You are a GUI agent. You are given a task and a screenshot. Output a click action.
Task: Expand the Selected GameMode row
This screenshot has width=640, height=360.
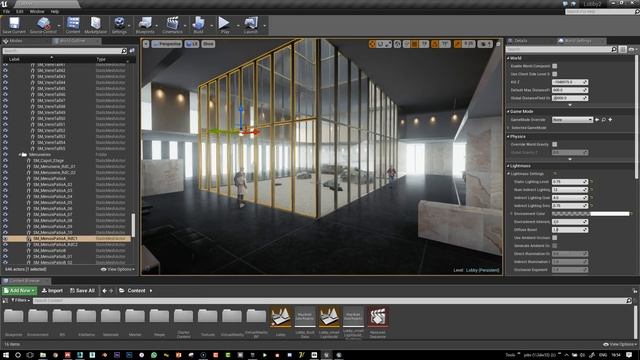click(x=509, y=128)
